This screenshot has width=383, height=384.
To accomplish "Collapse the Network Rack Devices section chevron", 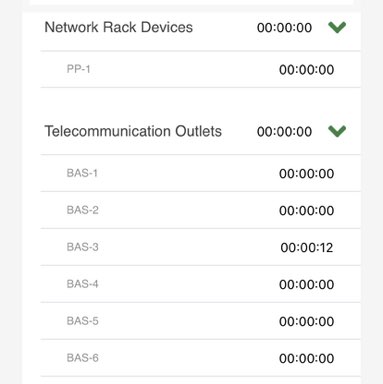I will pyautogui.click(x=337, y=27).
